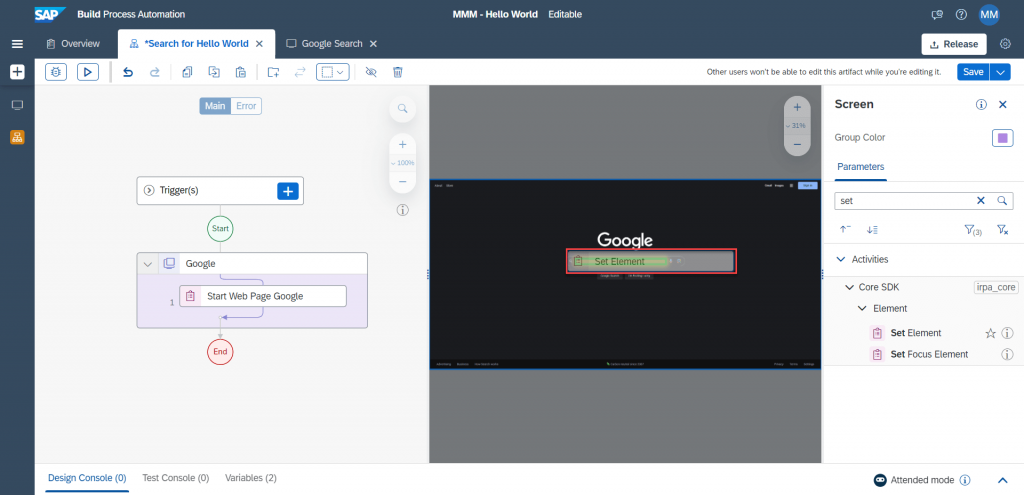This screenshot has height=495, width=1024.
Task: Run the automation with the play button
Action: click(x=88, y=72)
